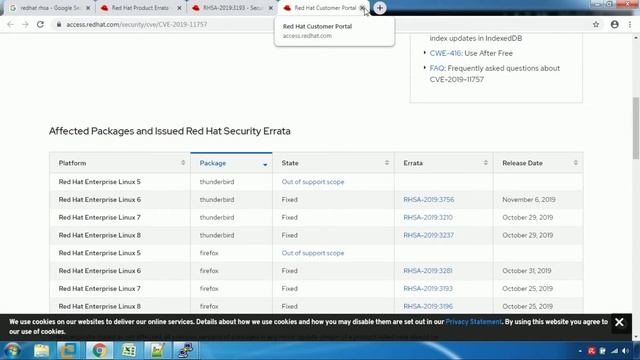Screen dimensions: 640x360
Task: Click the address bar URL
Action: 137,24
